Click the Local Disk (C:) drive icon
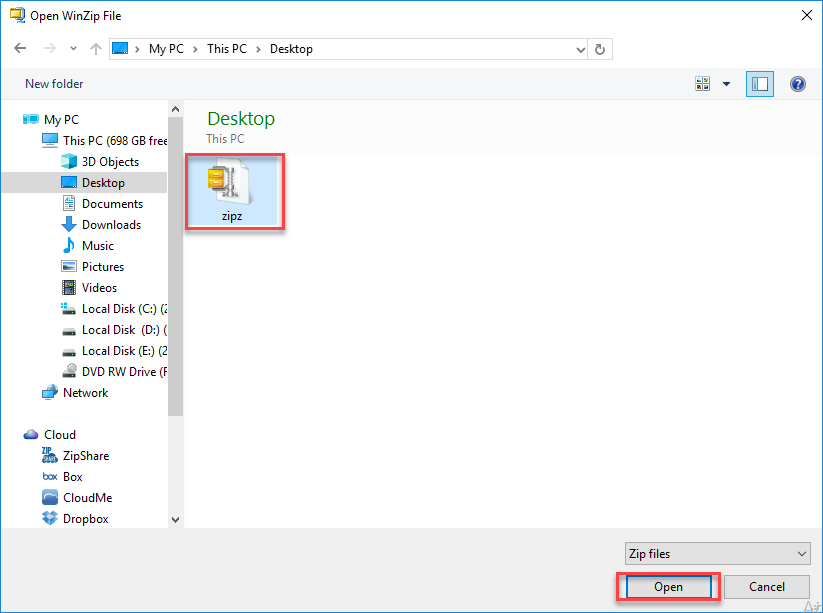823x613 pixels. pos(69,309)
